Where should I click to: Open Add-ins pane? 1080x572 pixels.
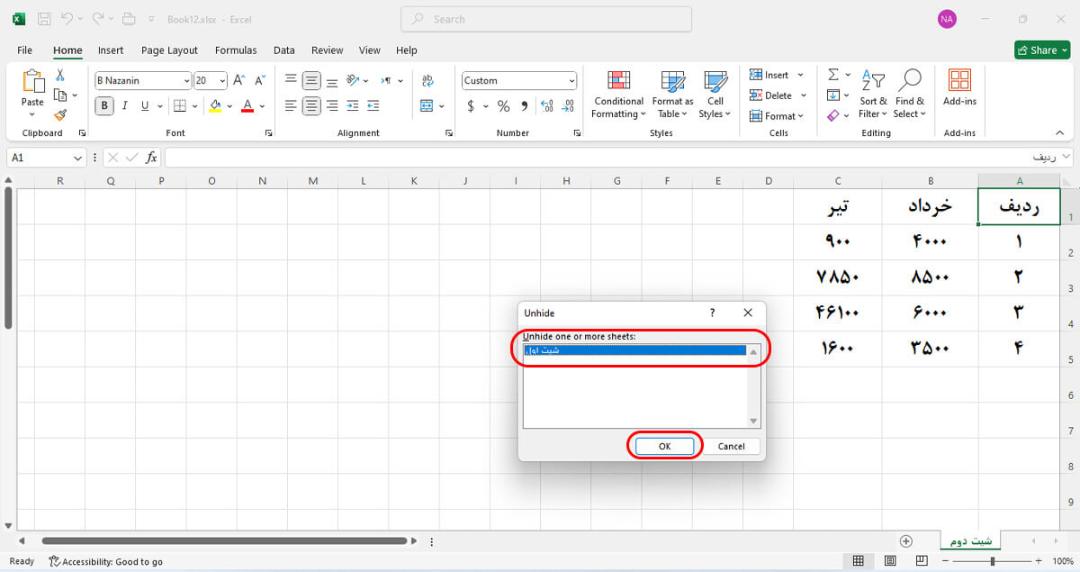[x=959, y=88]
